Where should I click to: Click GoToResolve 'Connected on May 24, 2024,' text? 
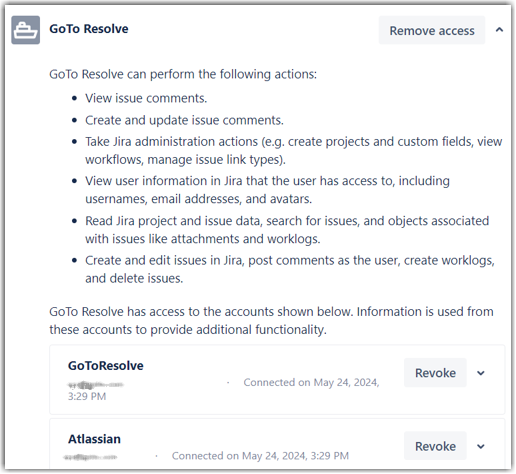(311, 382)
